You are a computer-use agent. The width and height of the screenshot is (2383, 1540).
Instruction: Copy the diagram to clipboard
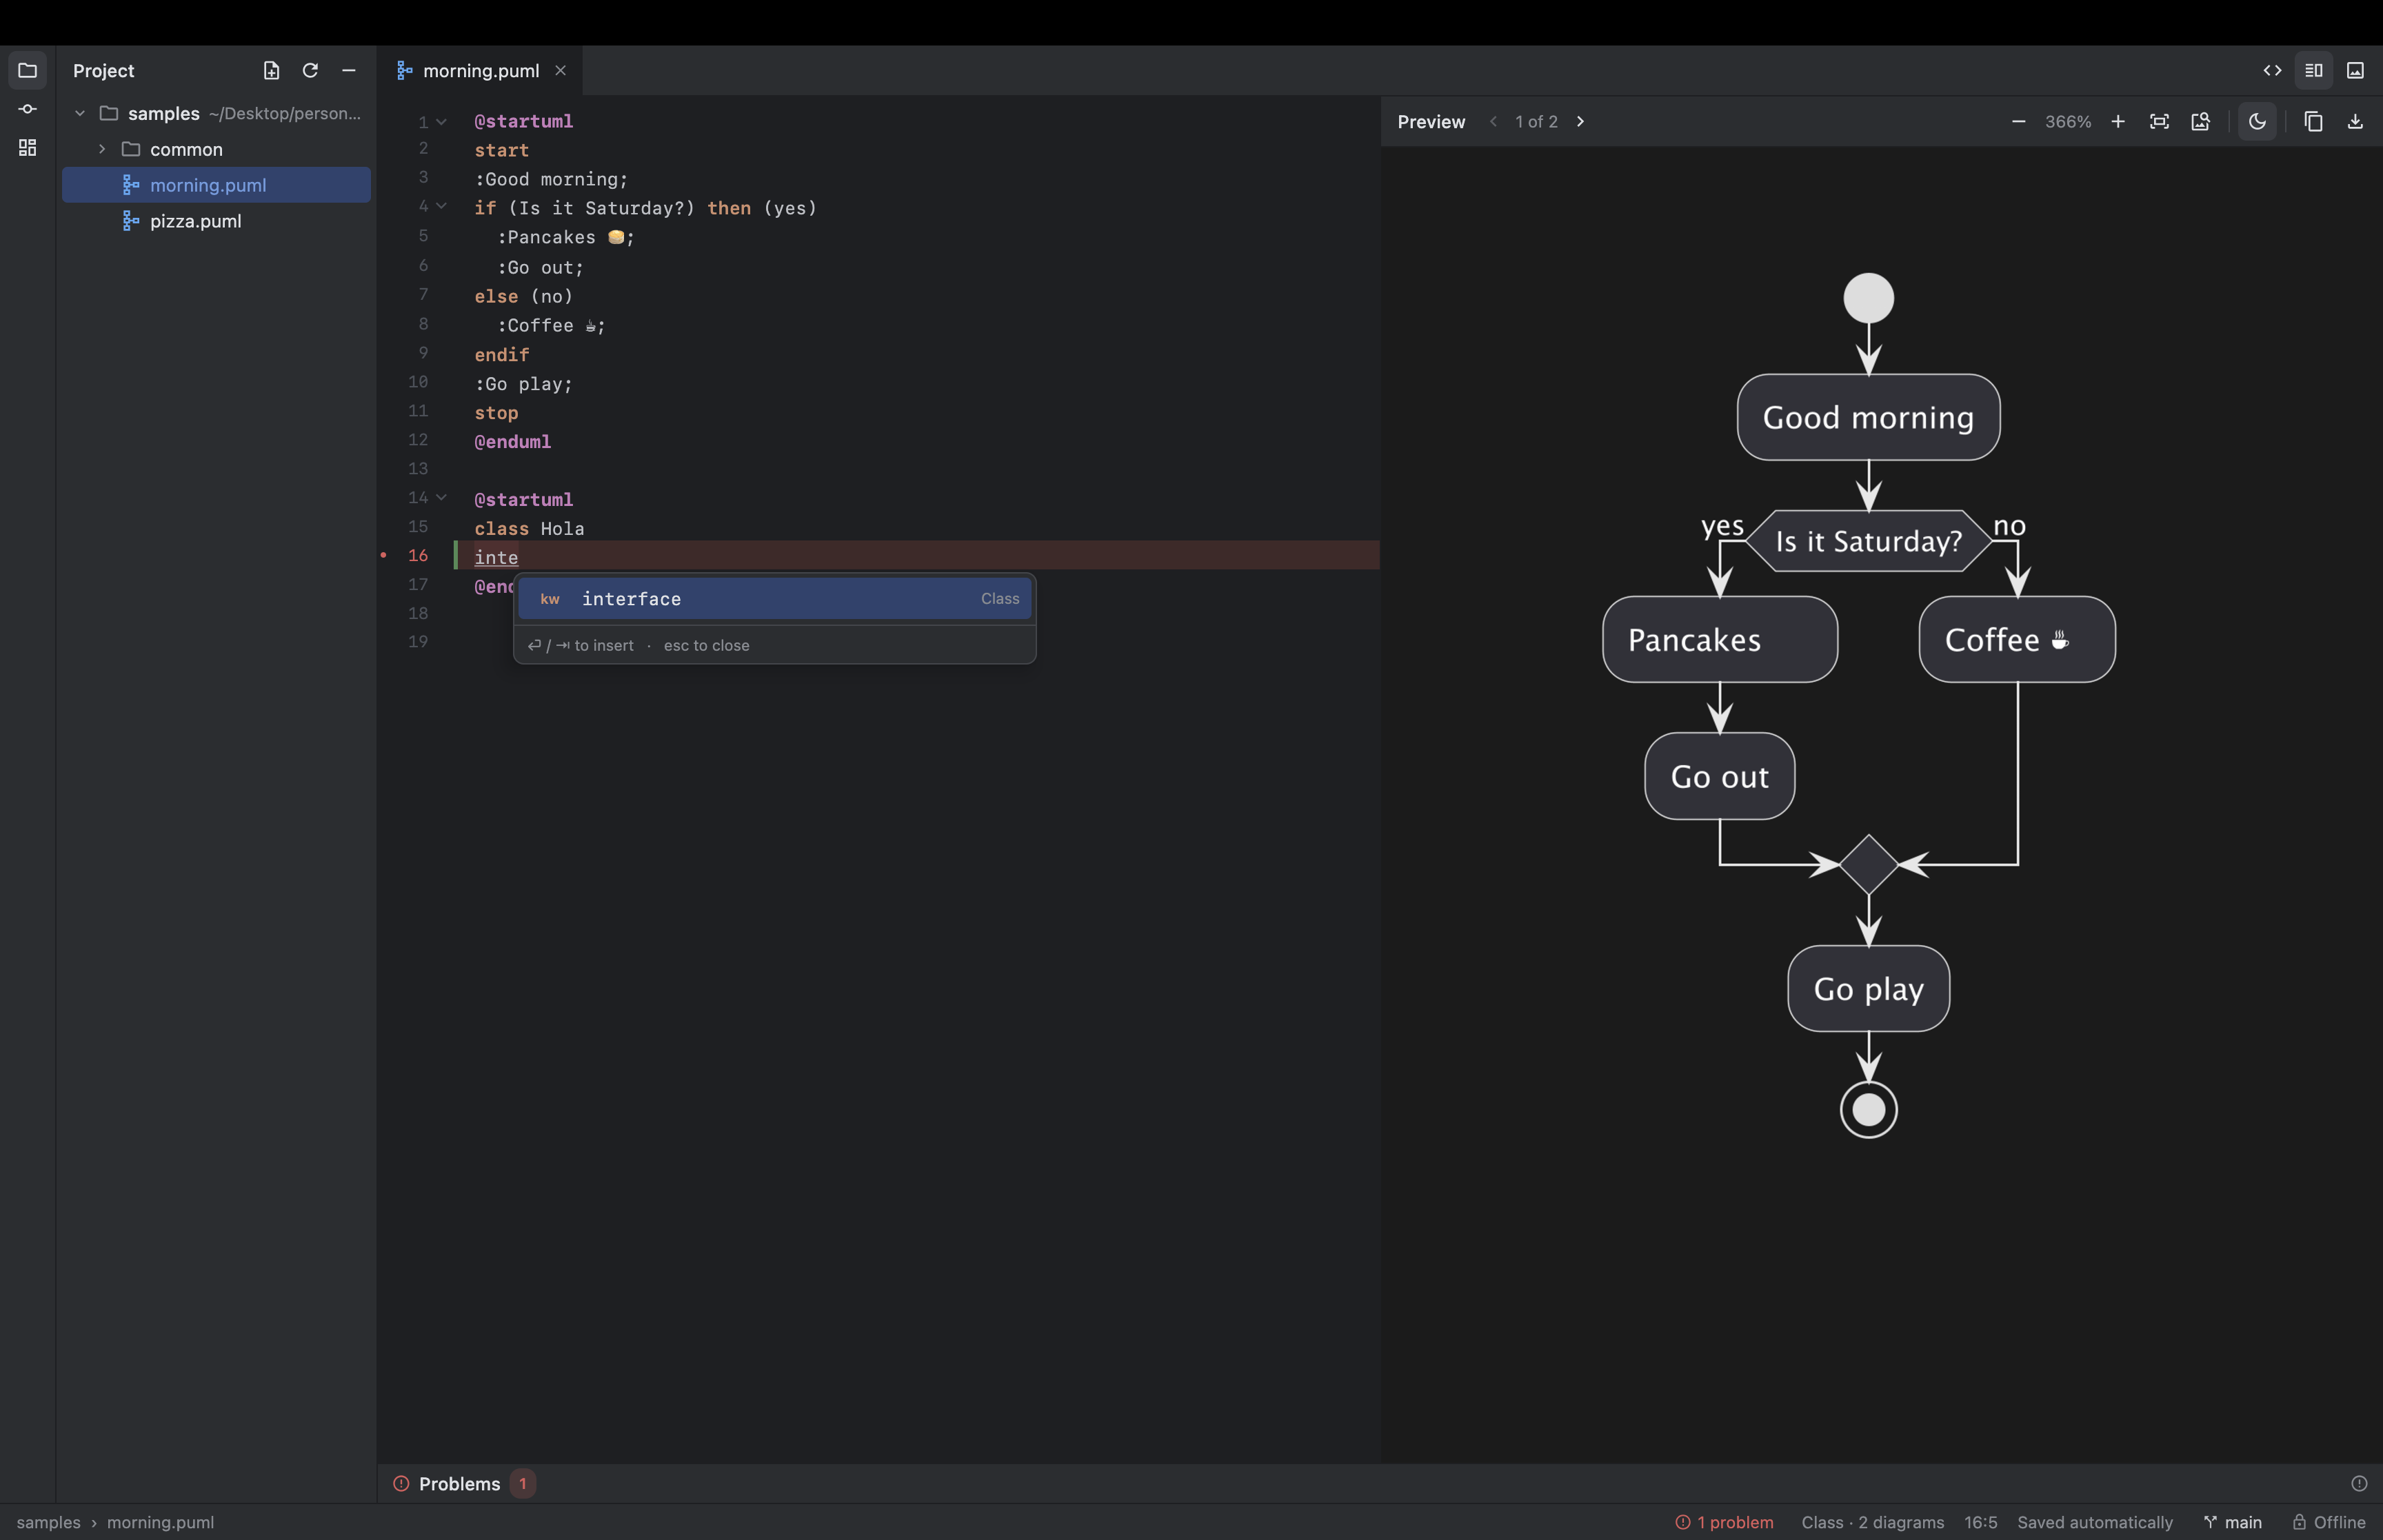point(2313,121)
